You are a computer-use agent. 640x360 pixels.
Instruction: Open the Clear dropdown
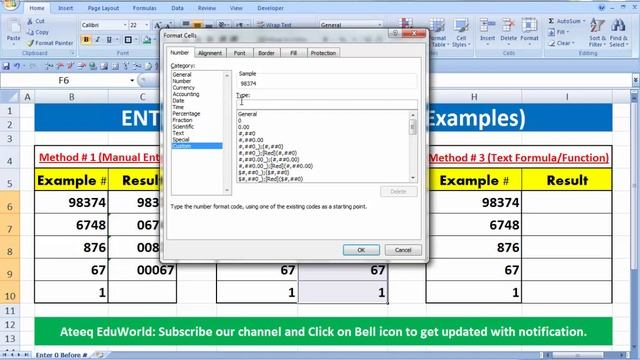tap(562, 43)
